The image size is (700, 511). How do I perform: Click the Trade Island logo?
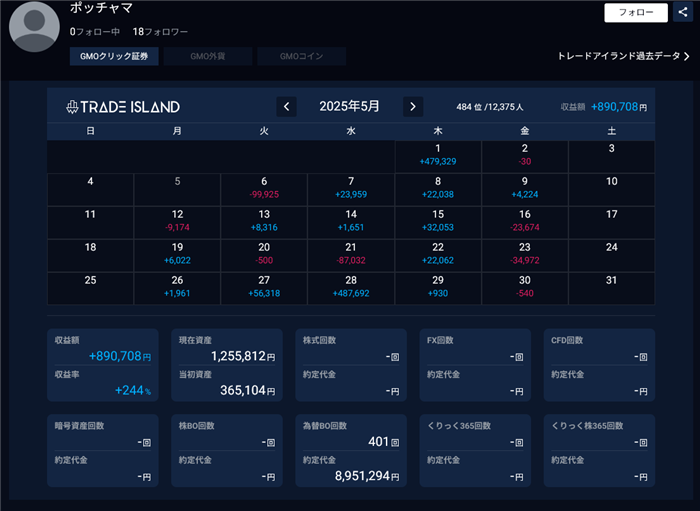tap(123, 107)
